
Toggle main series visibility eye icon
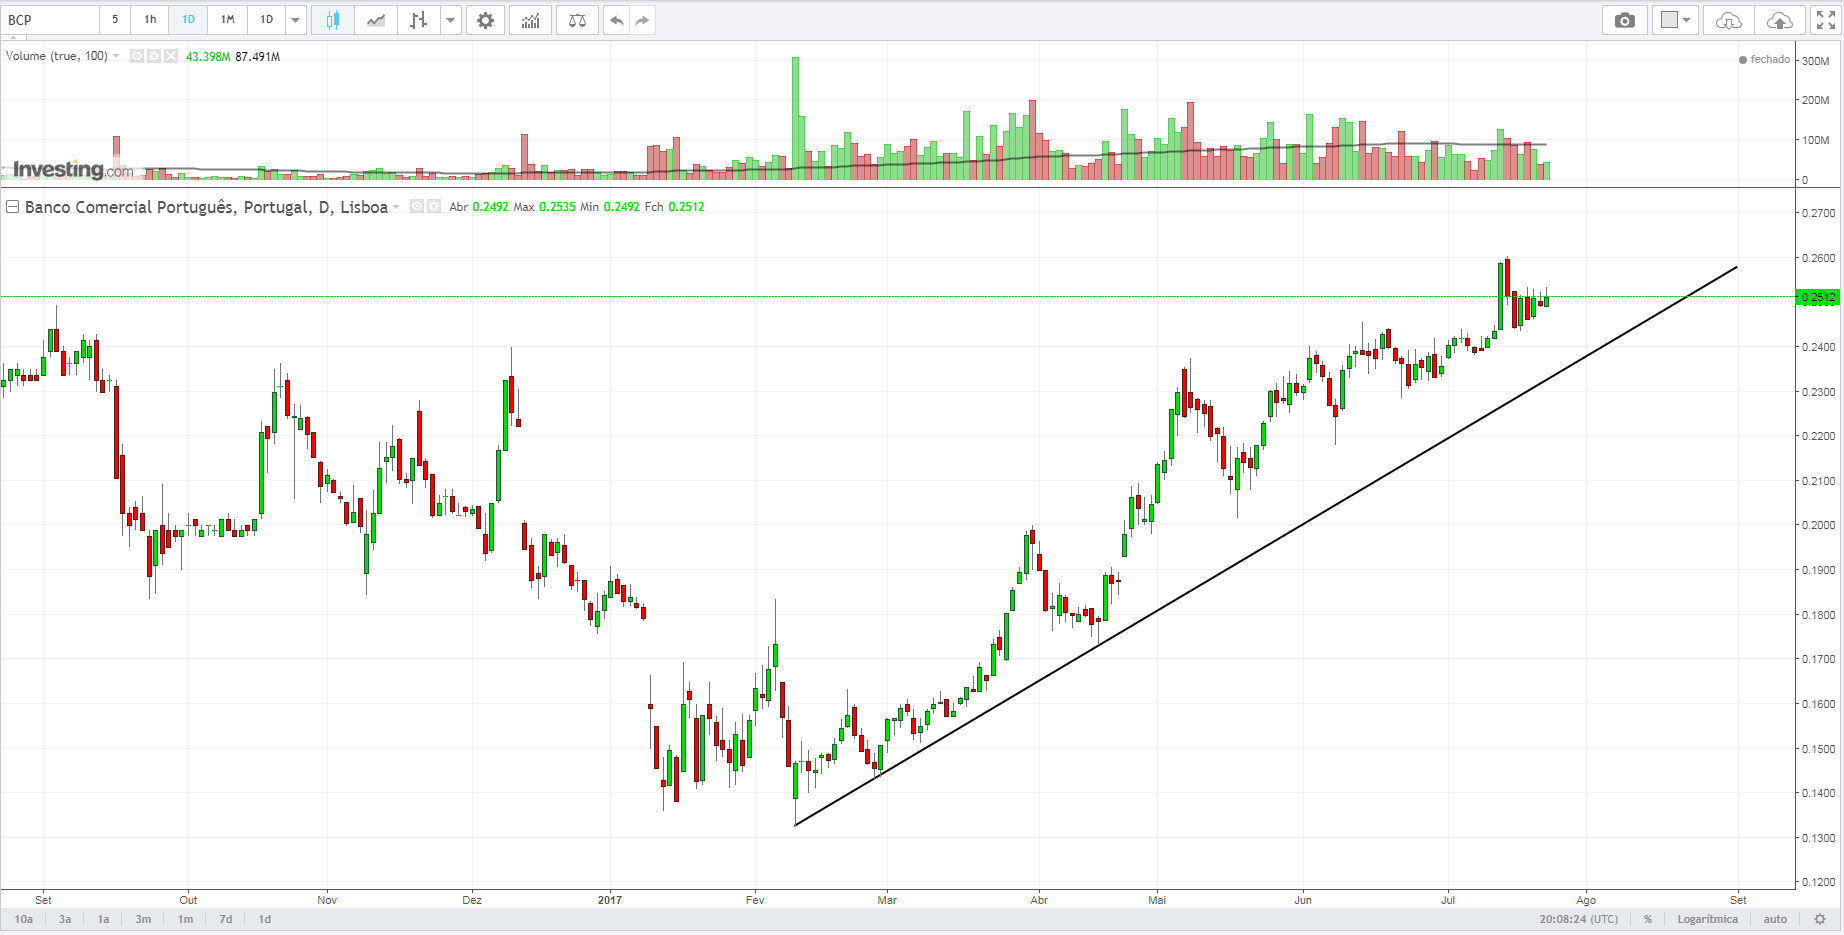tap(417, 207)
